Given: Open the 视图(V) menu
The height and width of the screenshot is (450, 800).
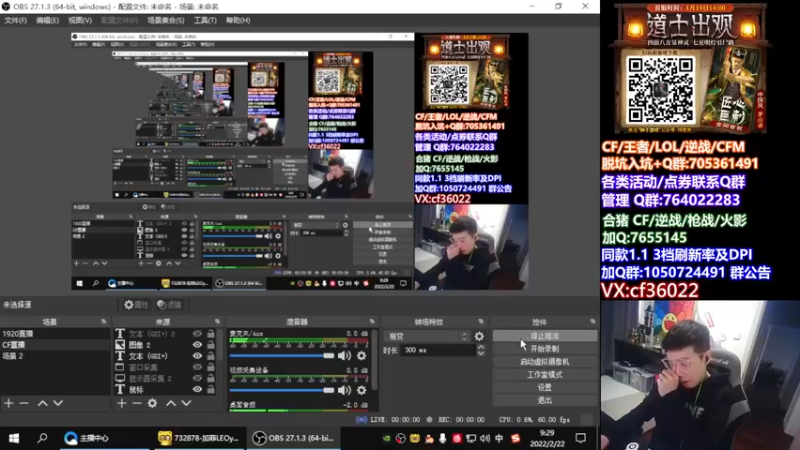Looking at the screenshot, I should point(80,20).
